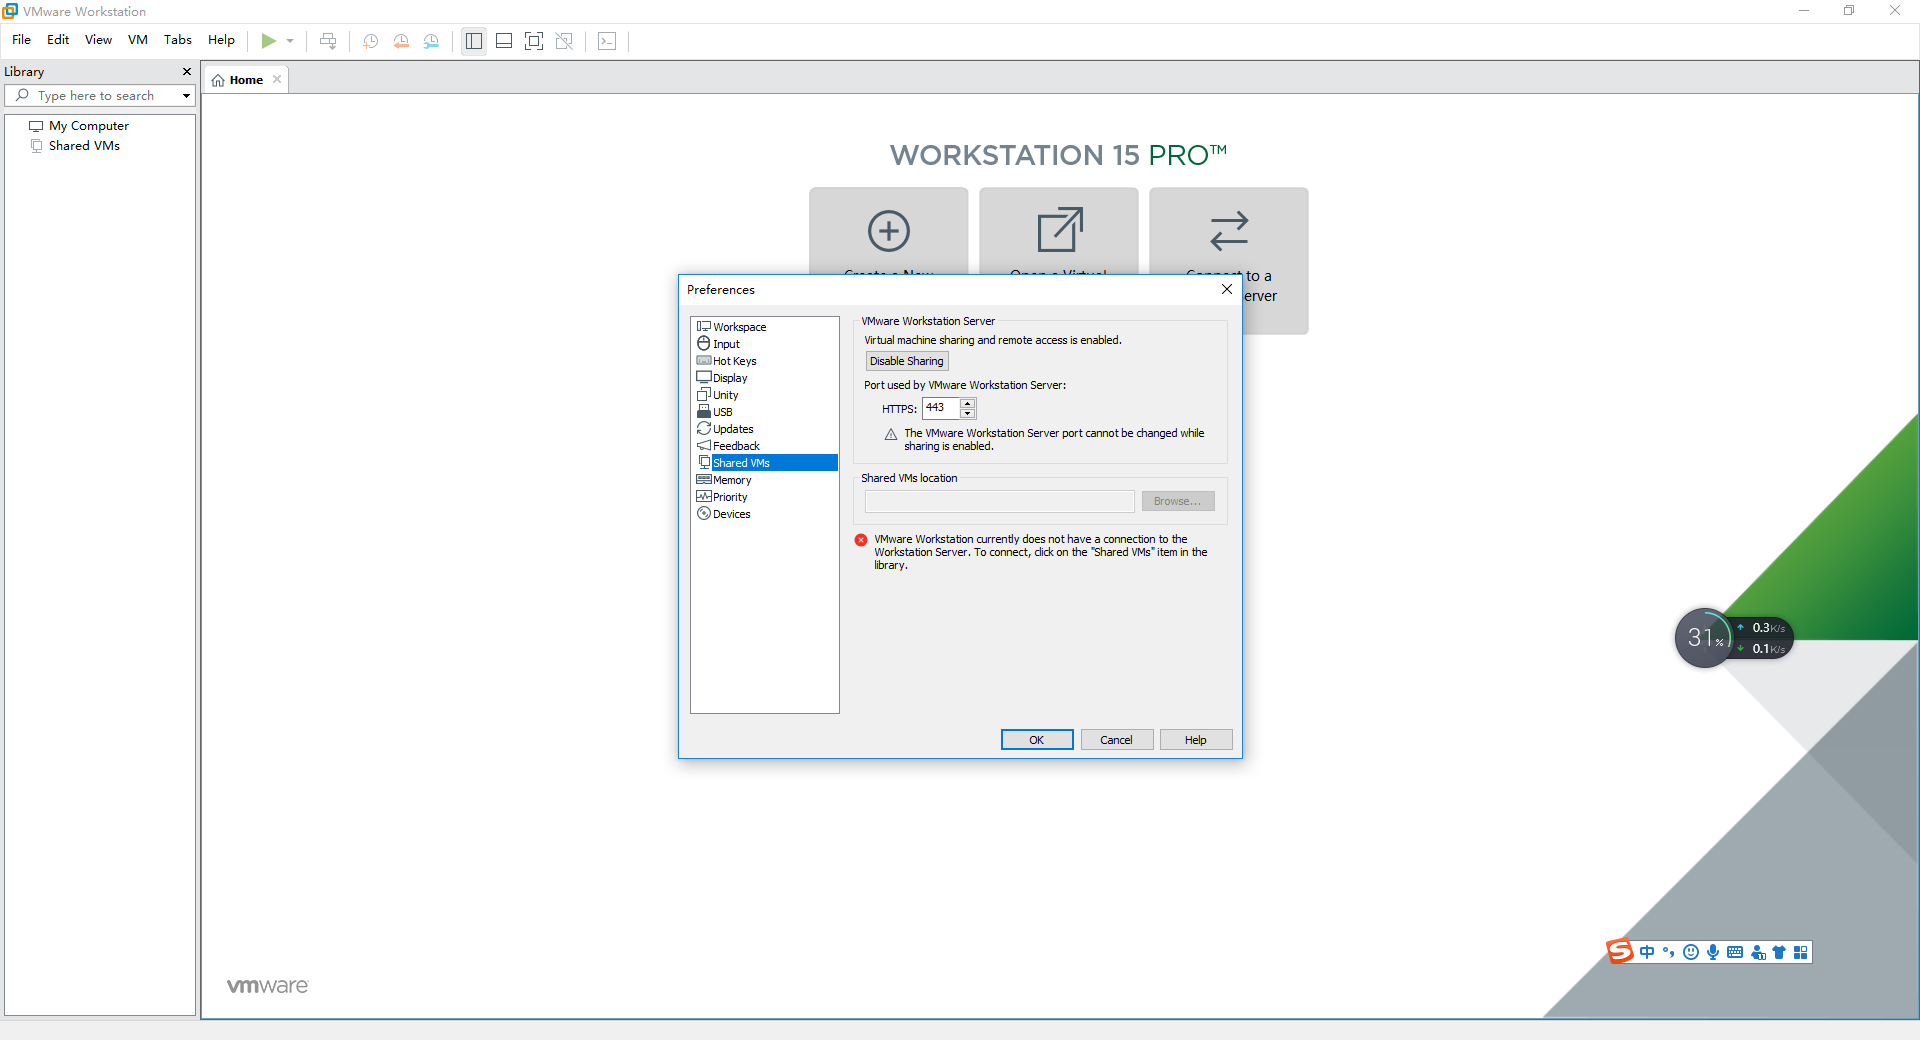Click the Shared VMs location field

click(1000, 501)
